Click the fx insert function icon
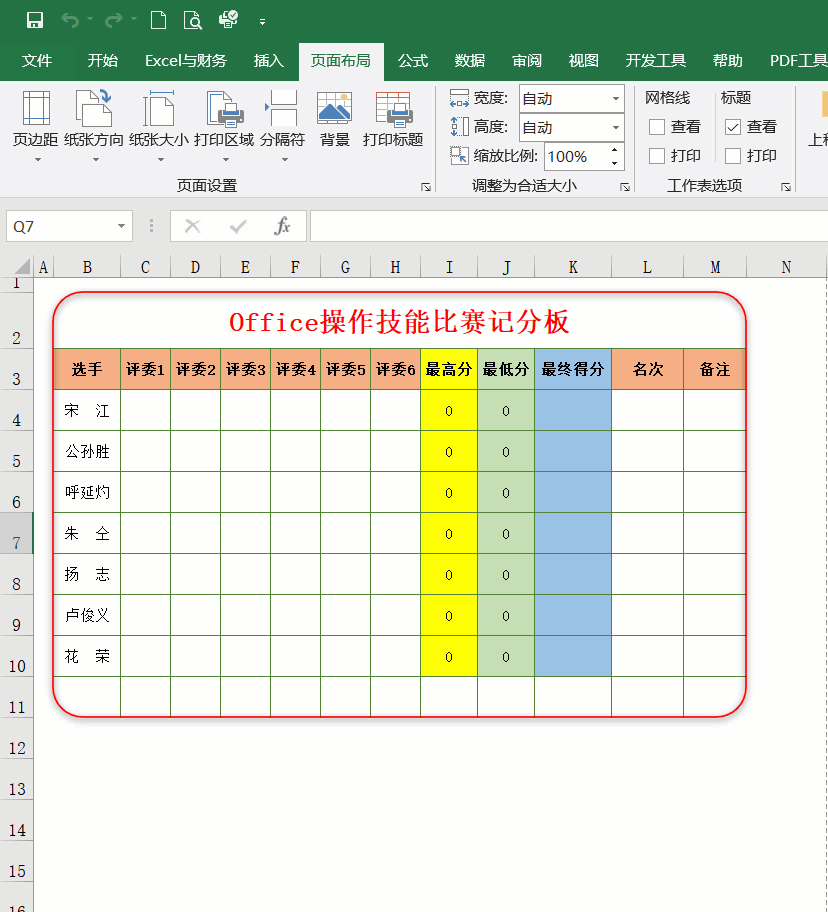 [282, 226]
